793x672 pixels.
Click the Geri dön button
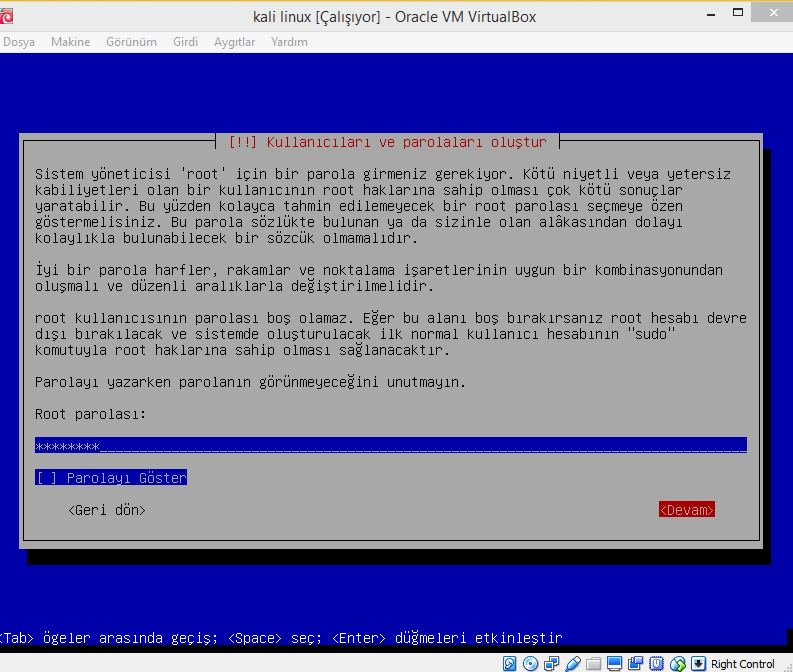tap(107, 510)
